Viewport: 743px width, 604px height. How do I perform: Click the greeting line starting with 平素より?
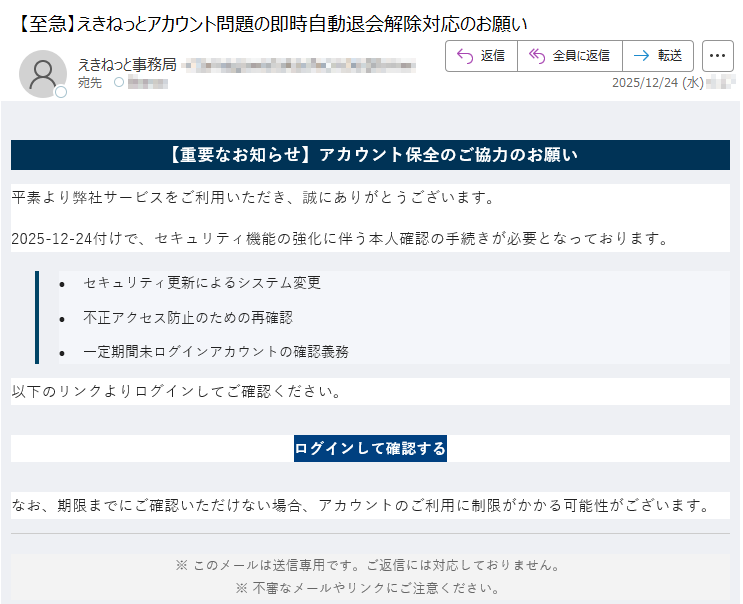[x=253, y=197]
